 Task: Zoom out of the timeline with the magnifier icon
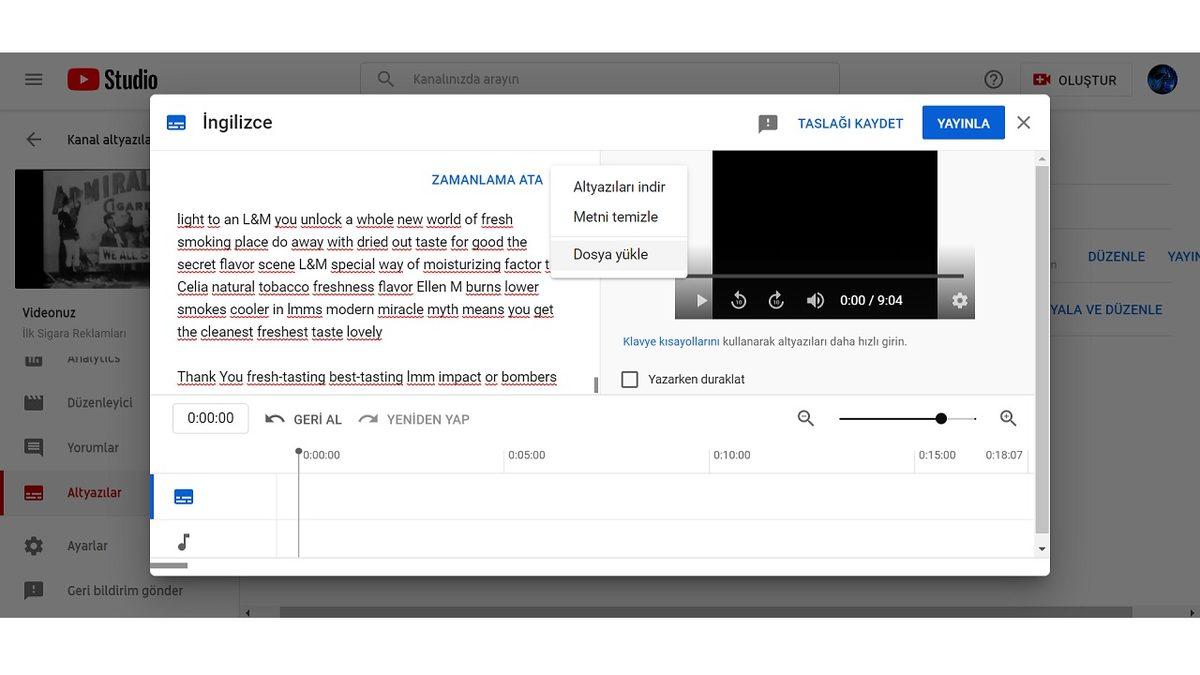tap(806, 418)
